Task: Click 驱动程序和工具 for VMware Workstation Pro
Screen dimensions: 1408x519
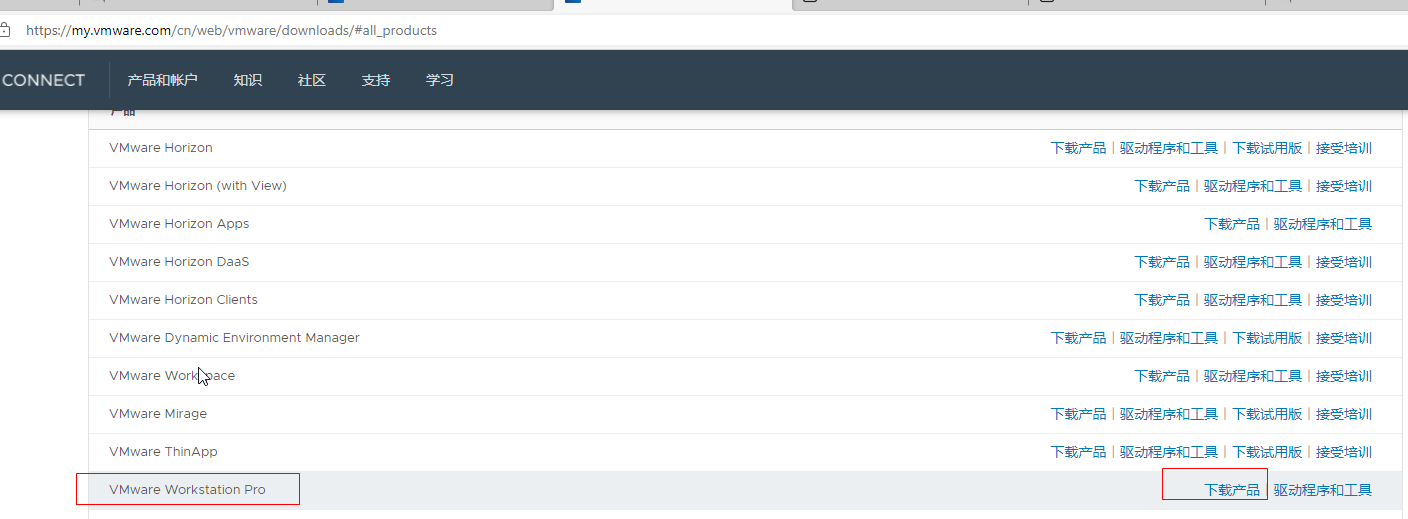Action: (1322, 490)
